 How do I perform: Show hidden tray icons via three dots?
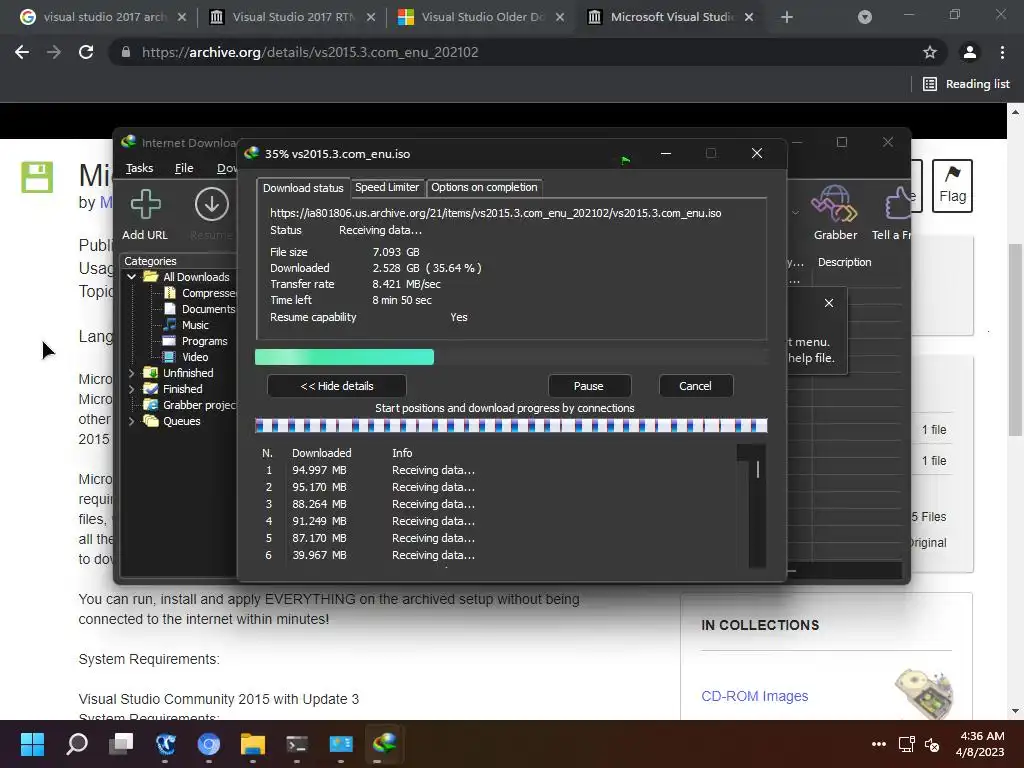point(879,744)
